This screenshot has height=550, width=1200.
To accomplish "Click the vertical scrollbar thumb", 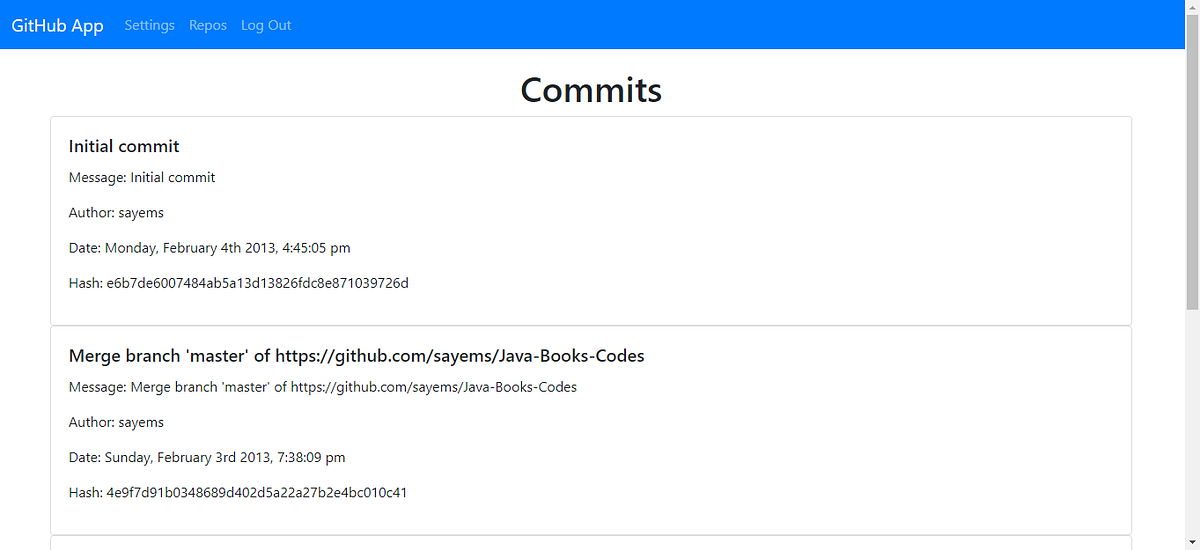I will [1192, 164].
